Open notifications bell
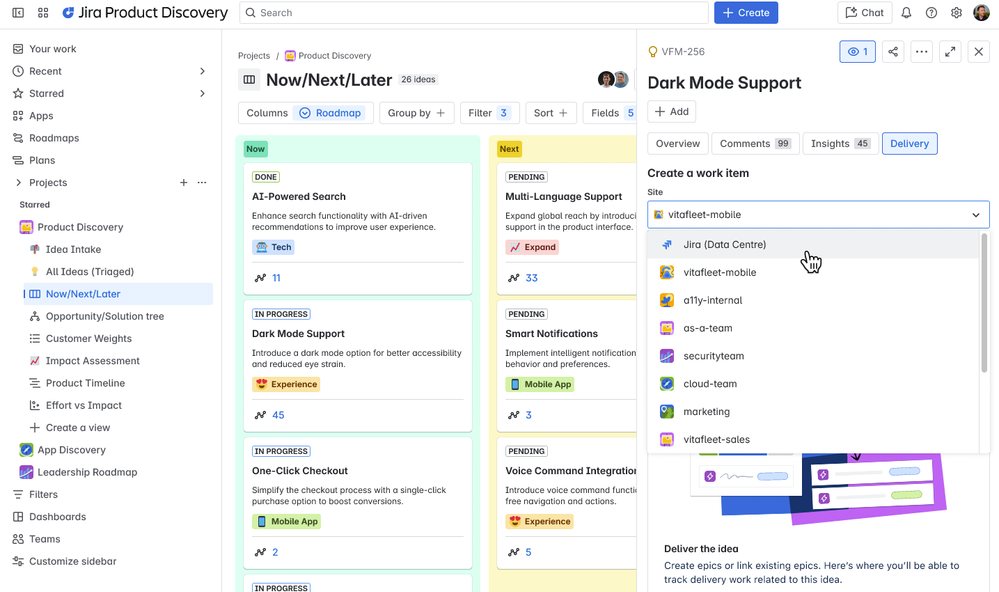 pyautogui.click(x=906, y=13)
